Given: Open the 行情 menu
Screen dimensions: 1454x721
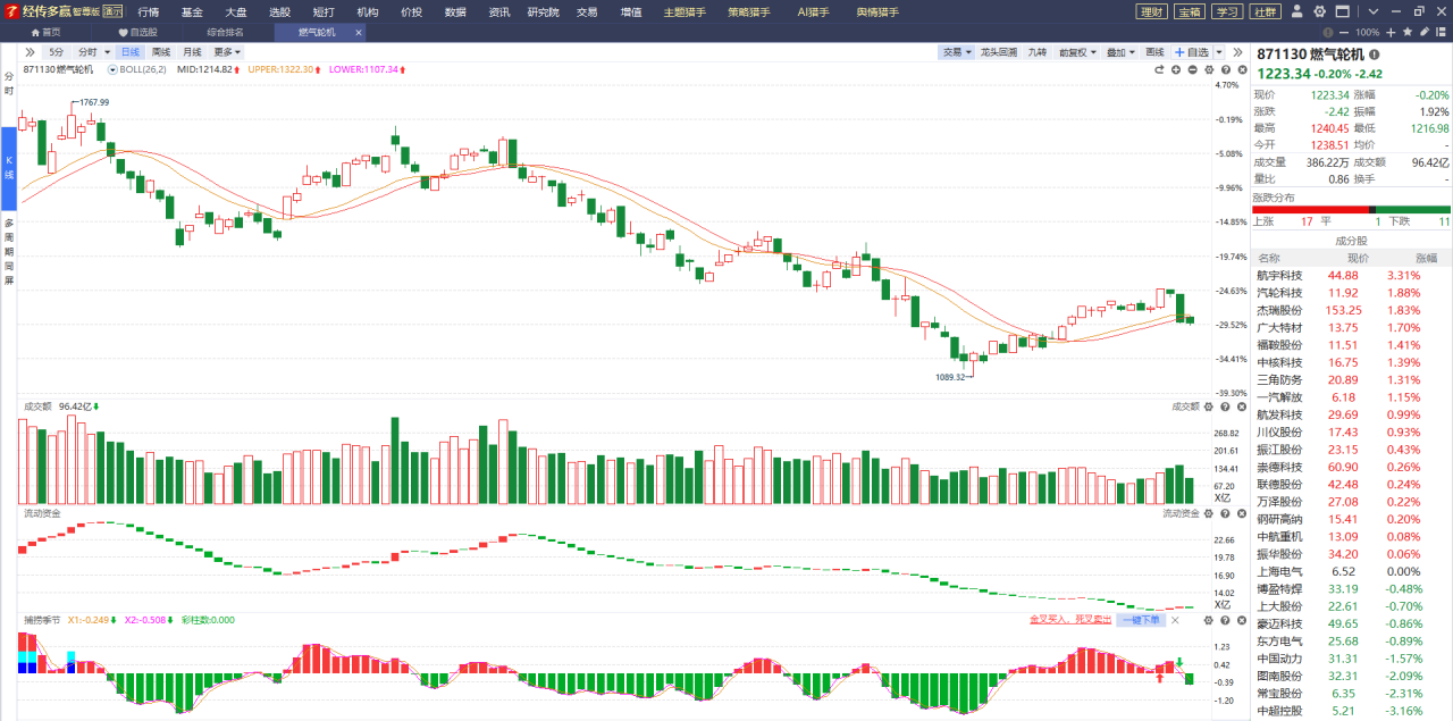Looking at the screenshot, I should [x=148, y=12].
